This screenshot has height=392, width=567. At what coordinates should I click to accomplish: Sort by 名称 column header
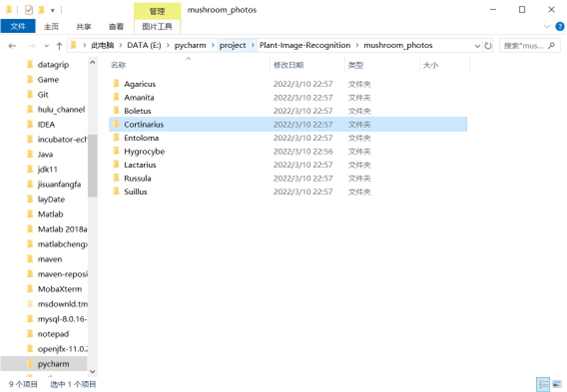pyautogui.click(x=118, y=65)
